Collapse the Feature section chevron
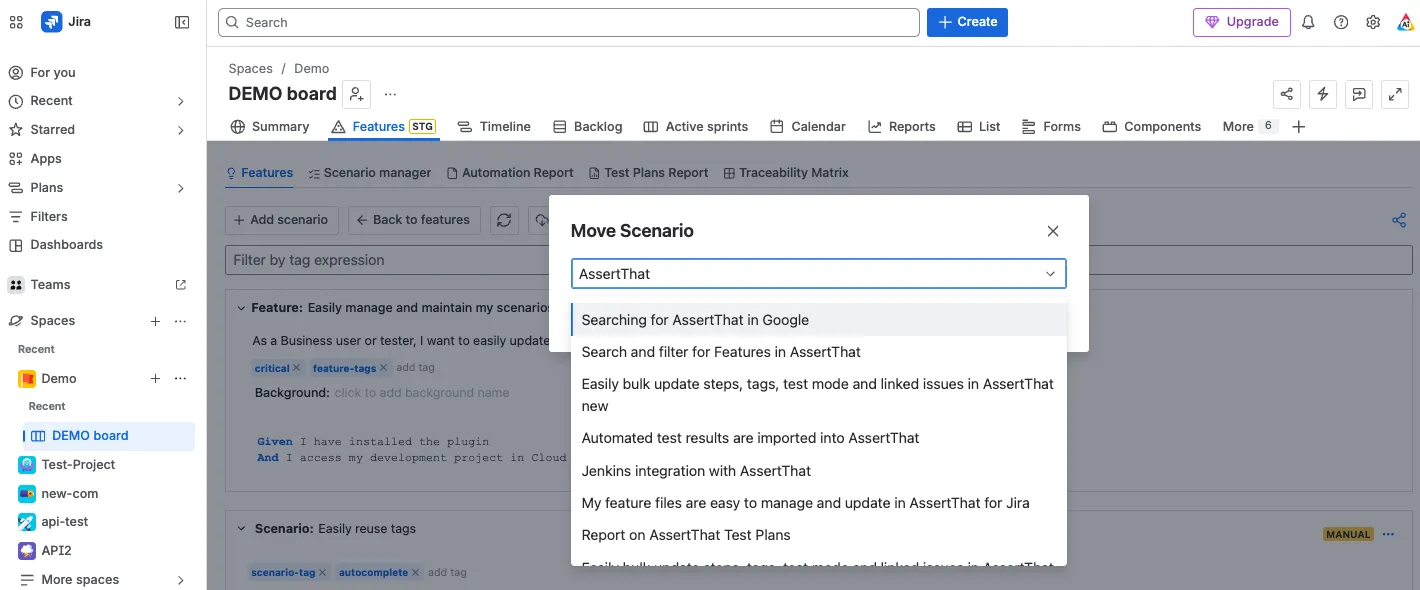This screenshot has width=1420, height=590. 241,308
